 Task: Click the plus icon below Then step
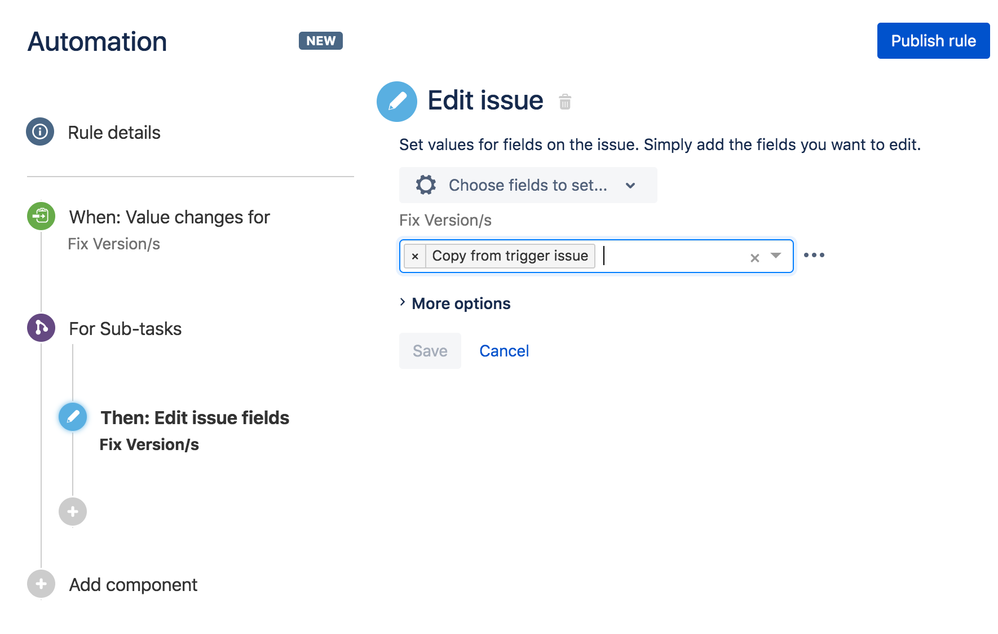[72, 511]
